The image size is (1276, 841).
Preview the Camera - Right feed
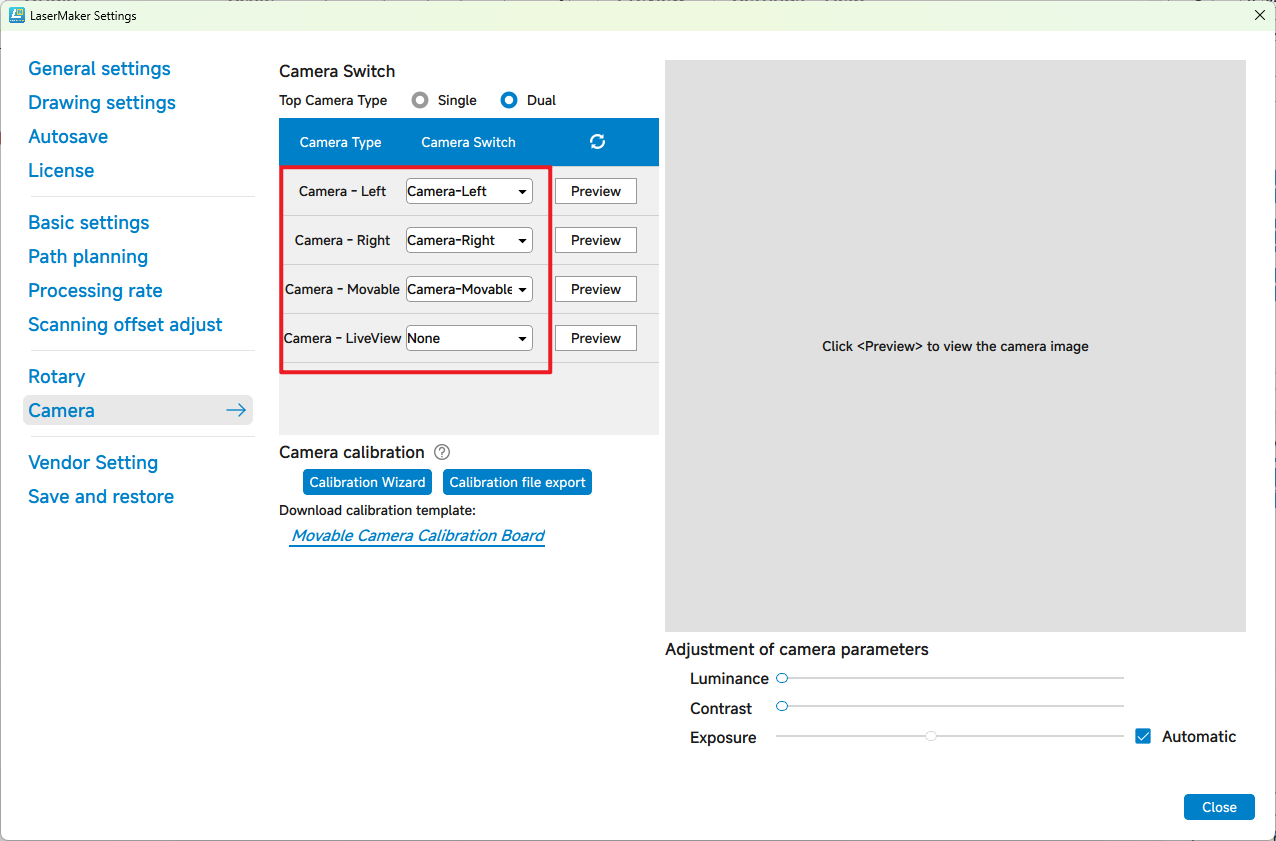[x=596, y=240]
